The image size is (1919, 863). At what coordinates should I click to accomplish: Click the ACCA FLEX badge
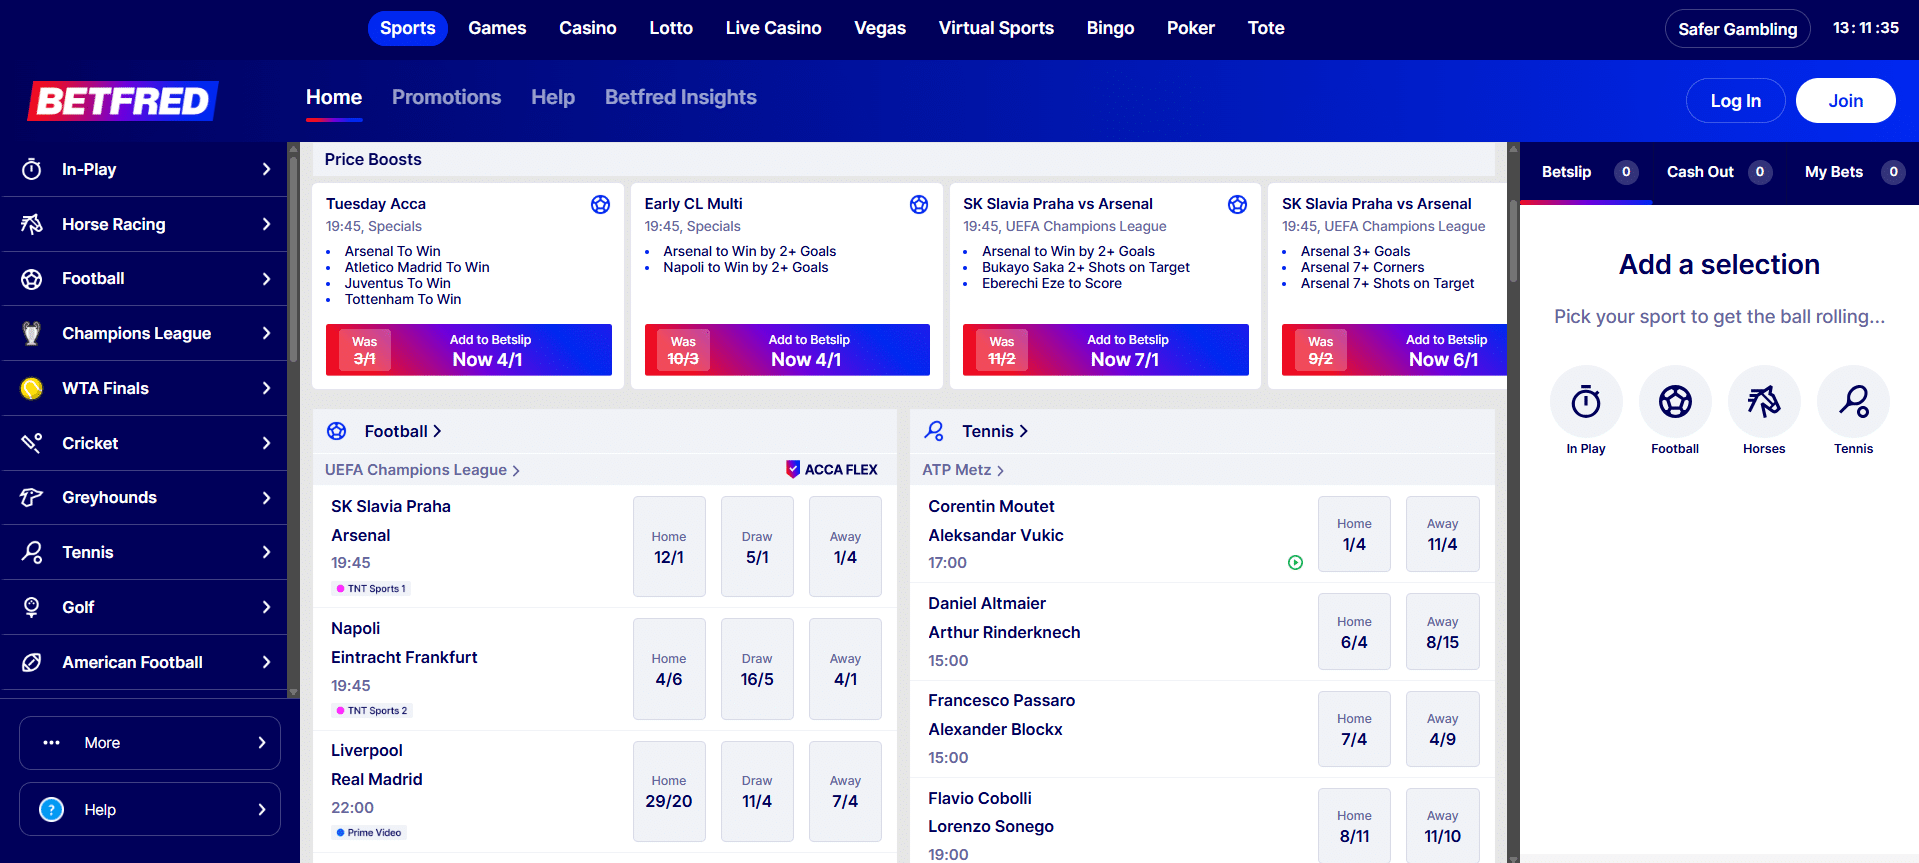point(831,469)
